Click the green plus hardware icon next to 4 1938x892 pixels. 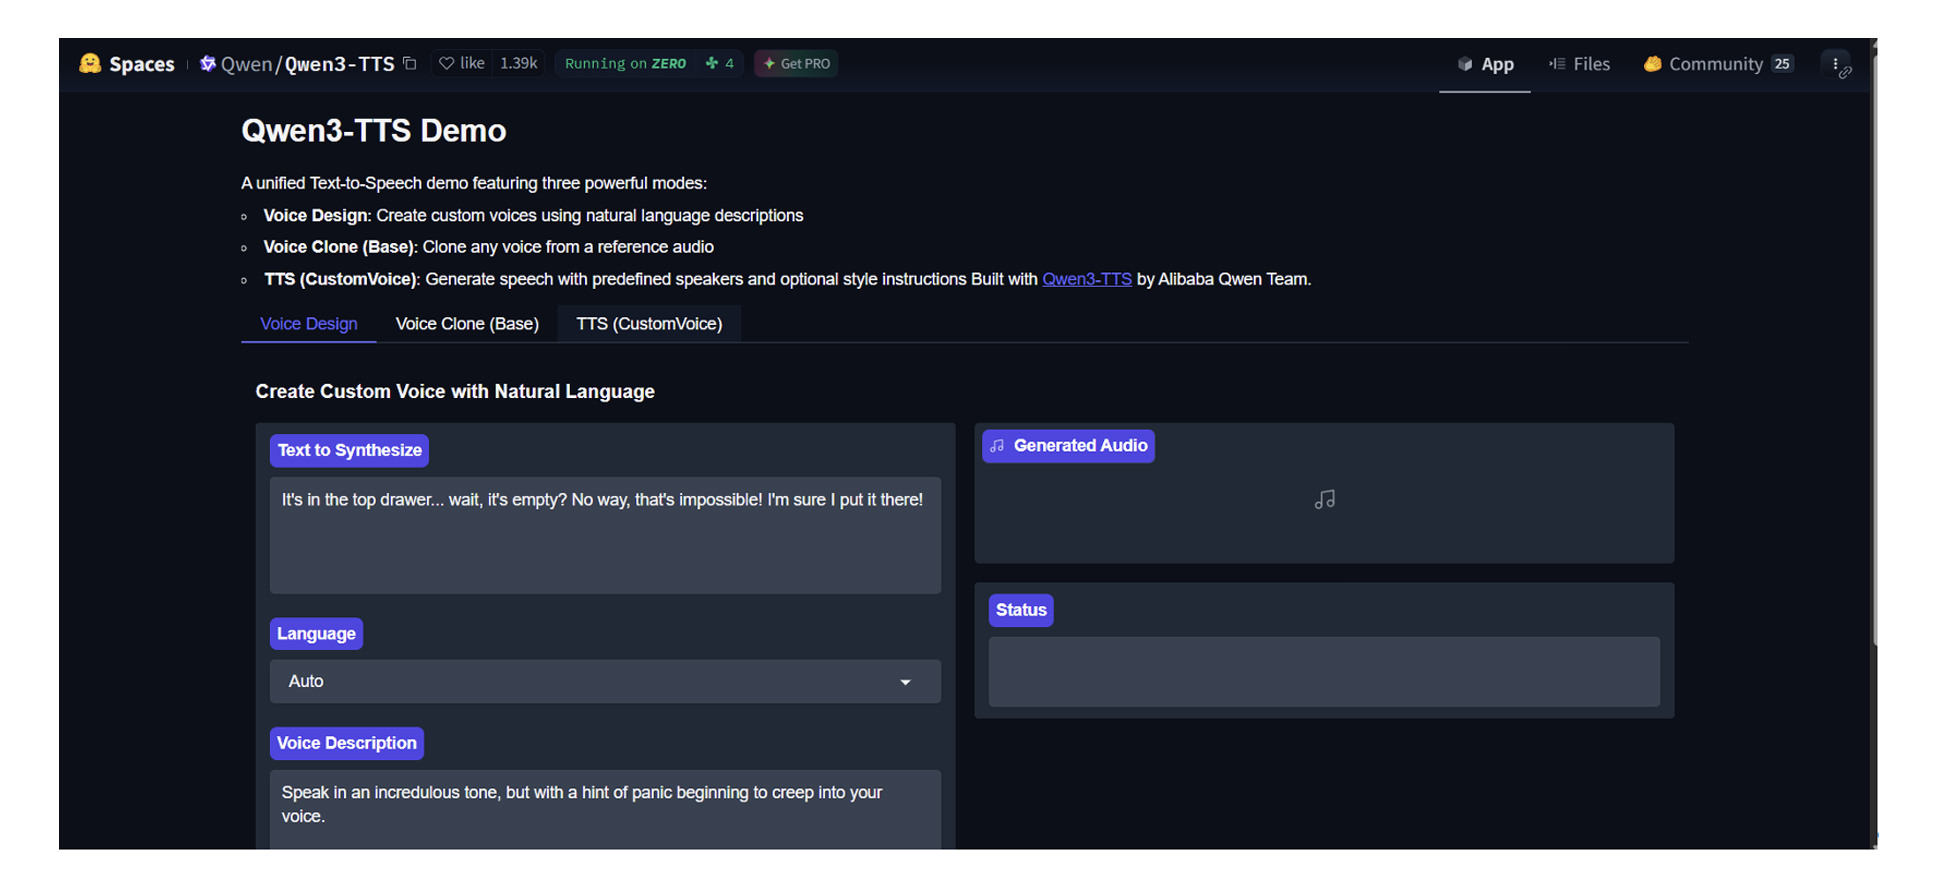pyautogui.click(x=712, y=63)
